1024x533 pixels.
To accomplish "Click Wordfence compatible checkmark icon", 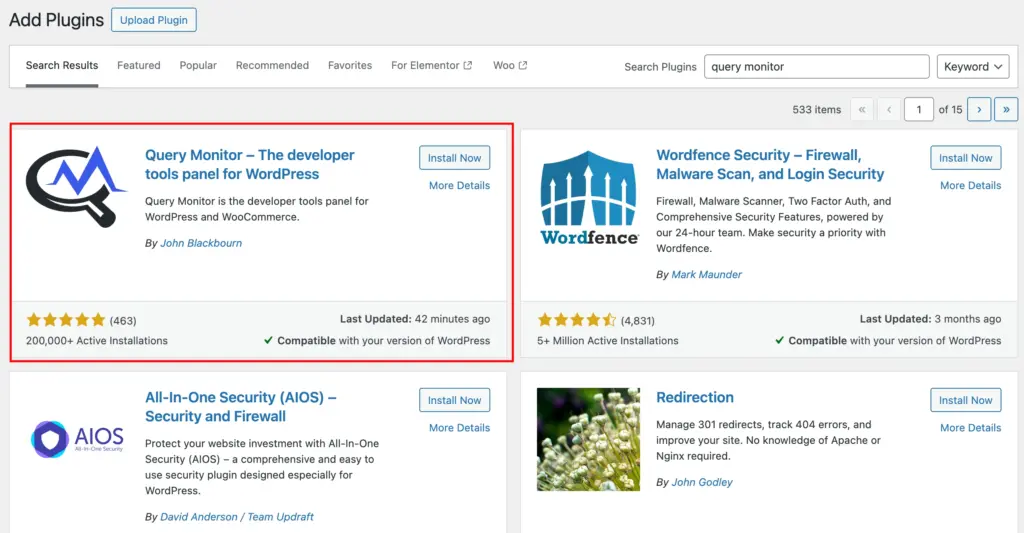I will click(779, 340).
